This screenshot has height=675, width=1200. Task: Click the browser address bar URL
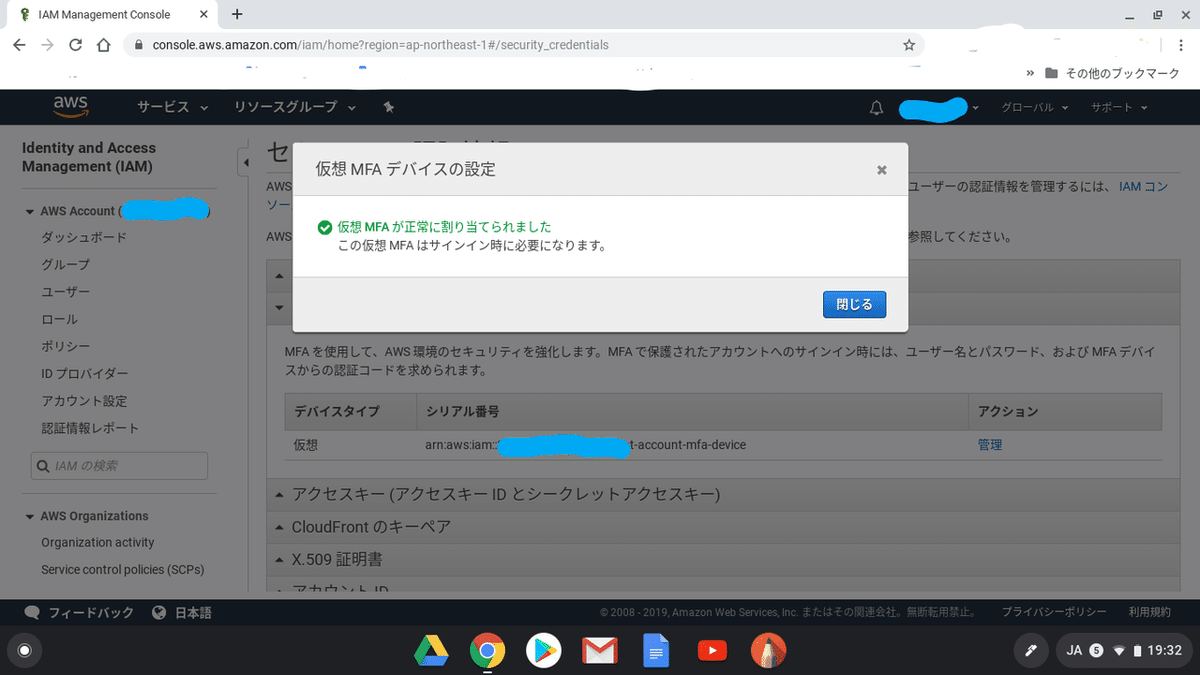(x=380, y=45)
